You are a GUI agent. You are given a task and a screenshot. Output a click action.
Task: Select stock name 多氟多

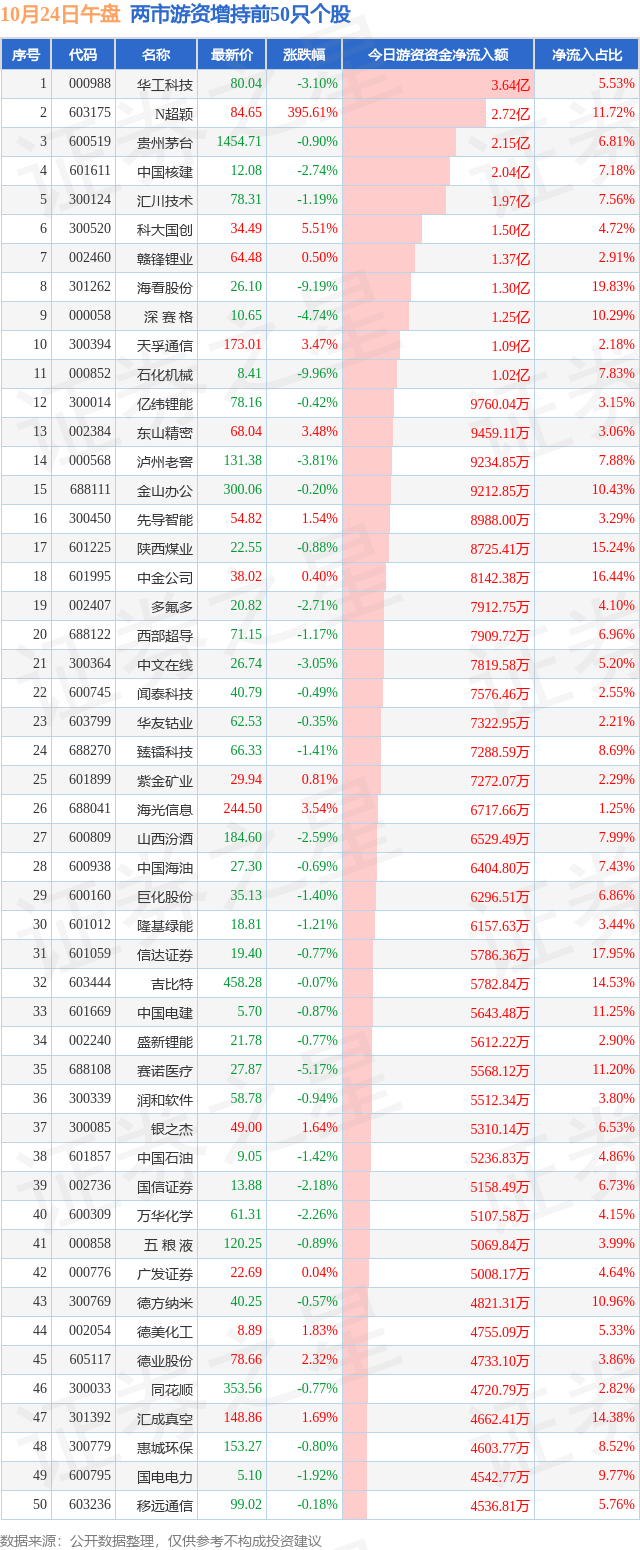pyautogui.click(x=172, y=606)
